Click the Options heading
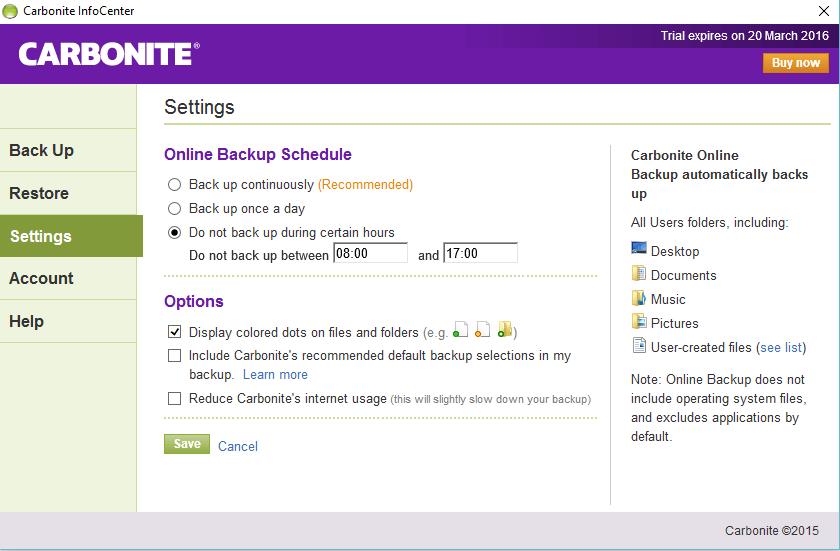Screen dimensions: 840x551 [x=194, y=301]
